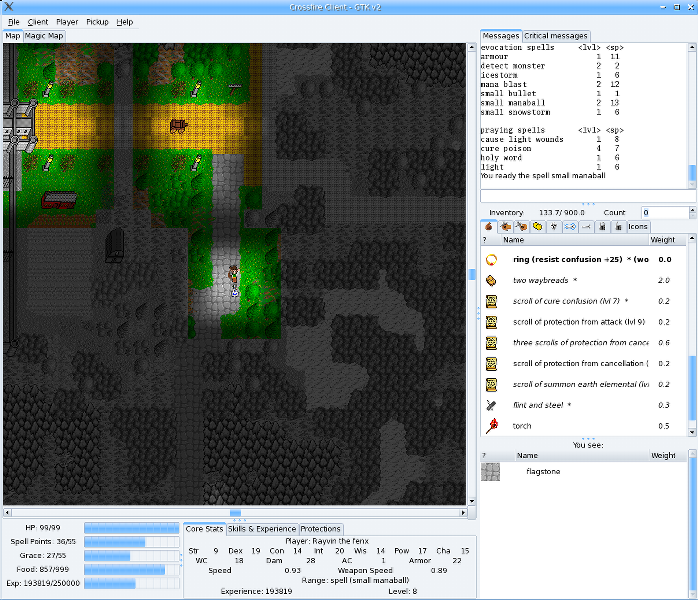
Task: Click the Count input field
Action: pyautogui.click(x=664, y=213)
